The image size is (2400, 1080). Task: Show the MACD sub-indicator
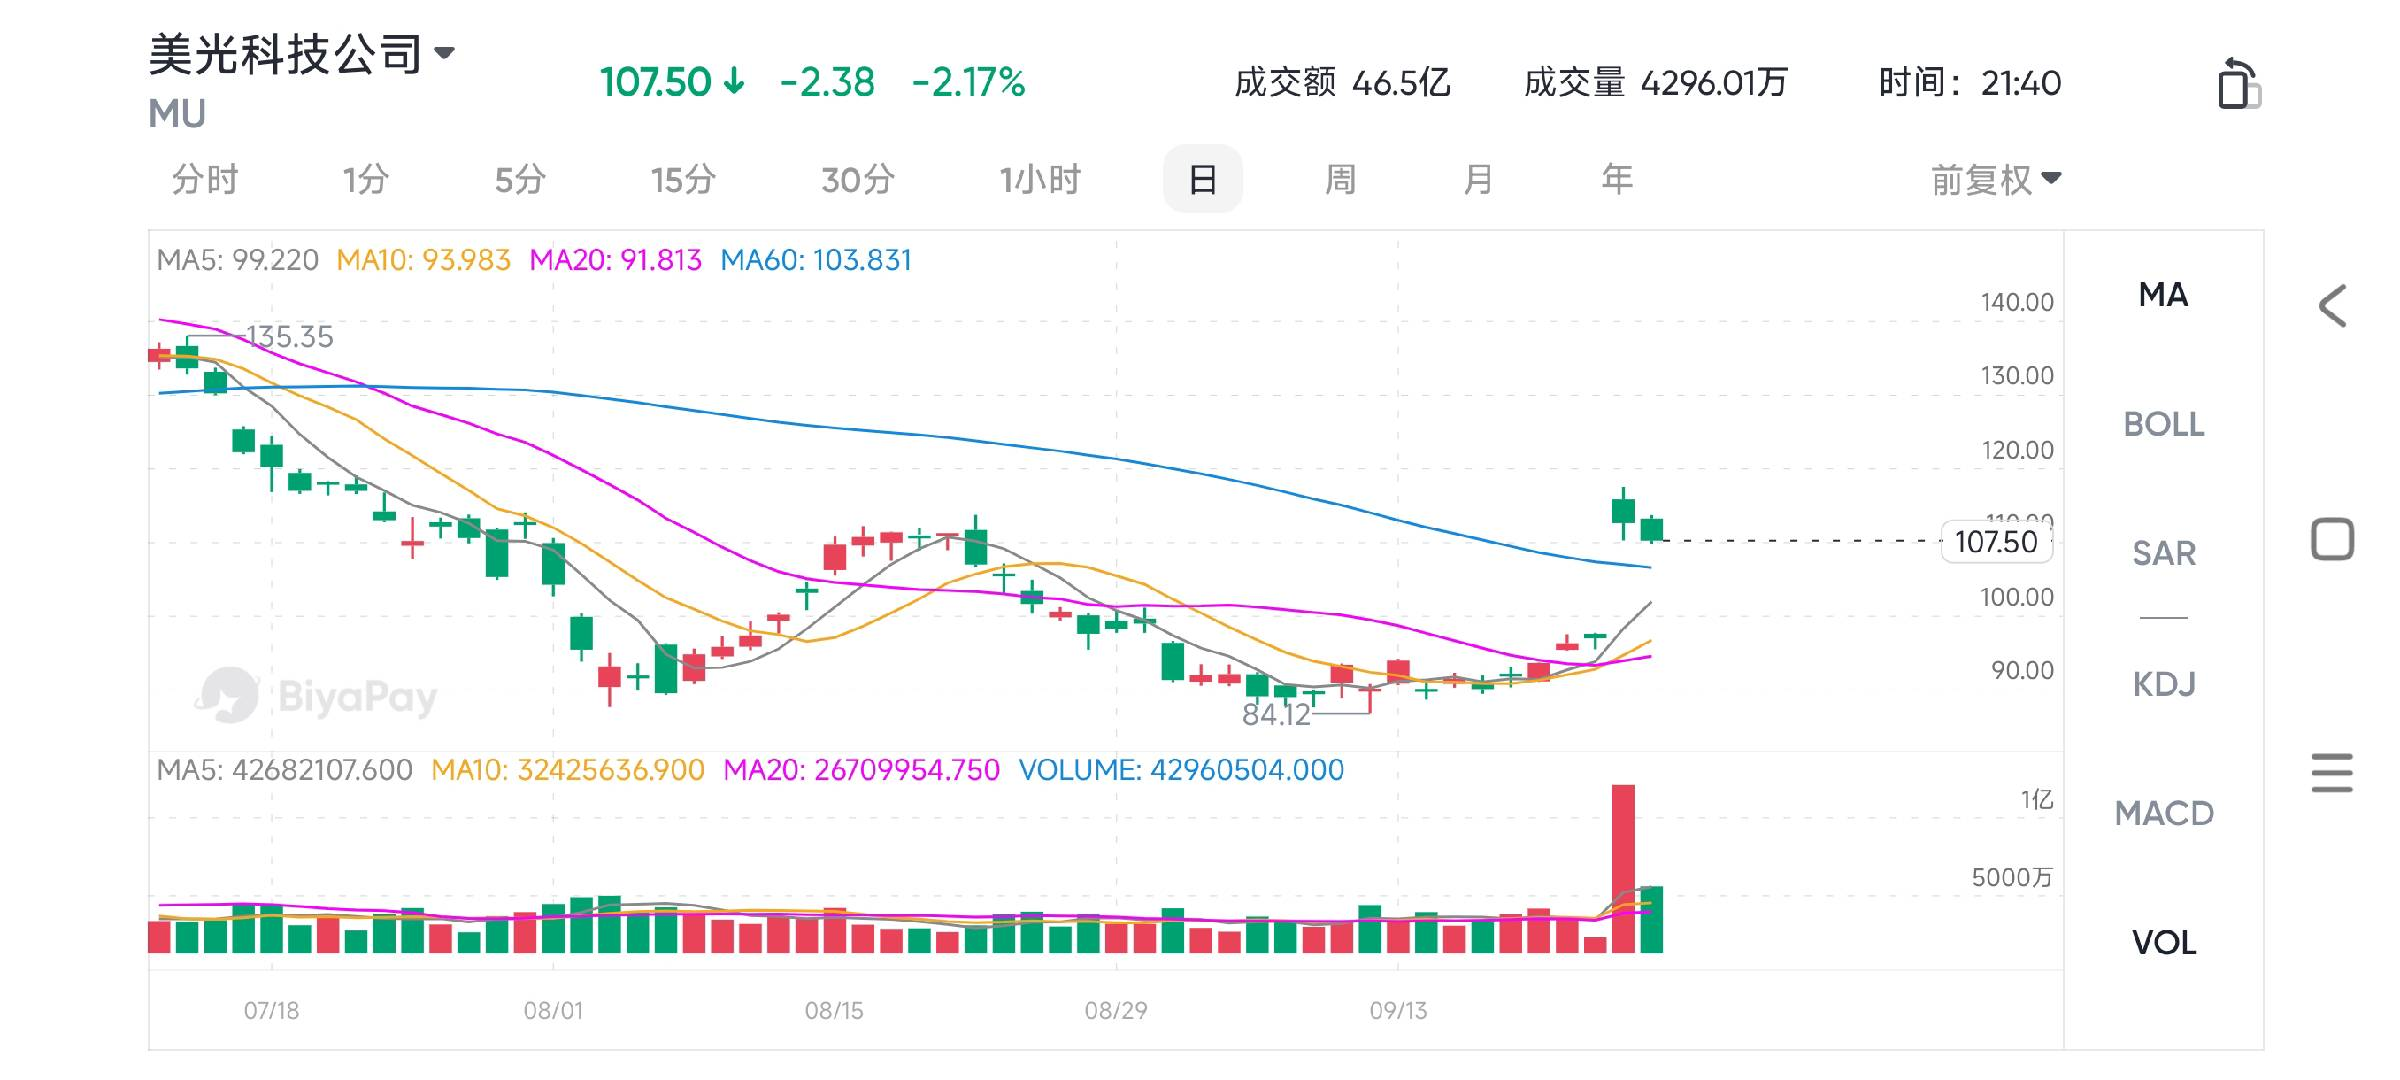(x=2163, y=813)
